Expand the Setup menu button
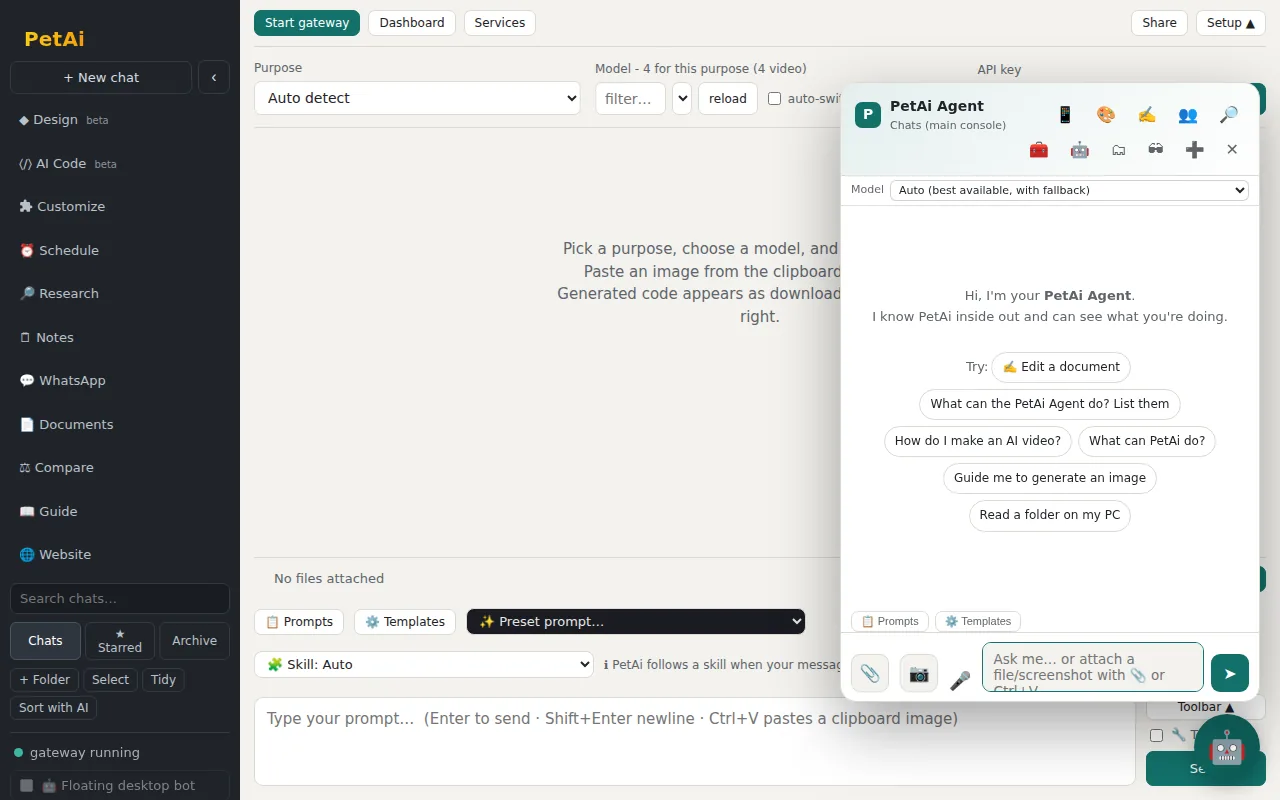 tap(1230, 23)
